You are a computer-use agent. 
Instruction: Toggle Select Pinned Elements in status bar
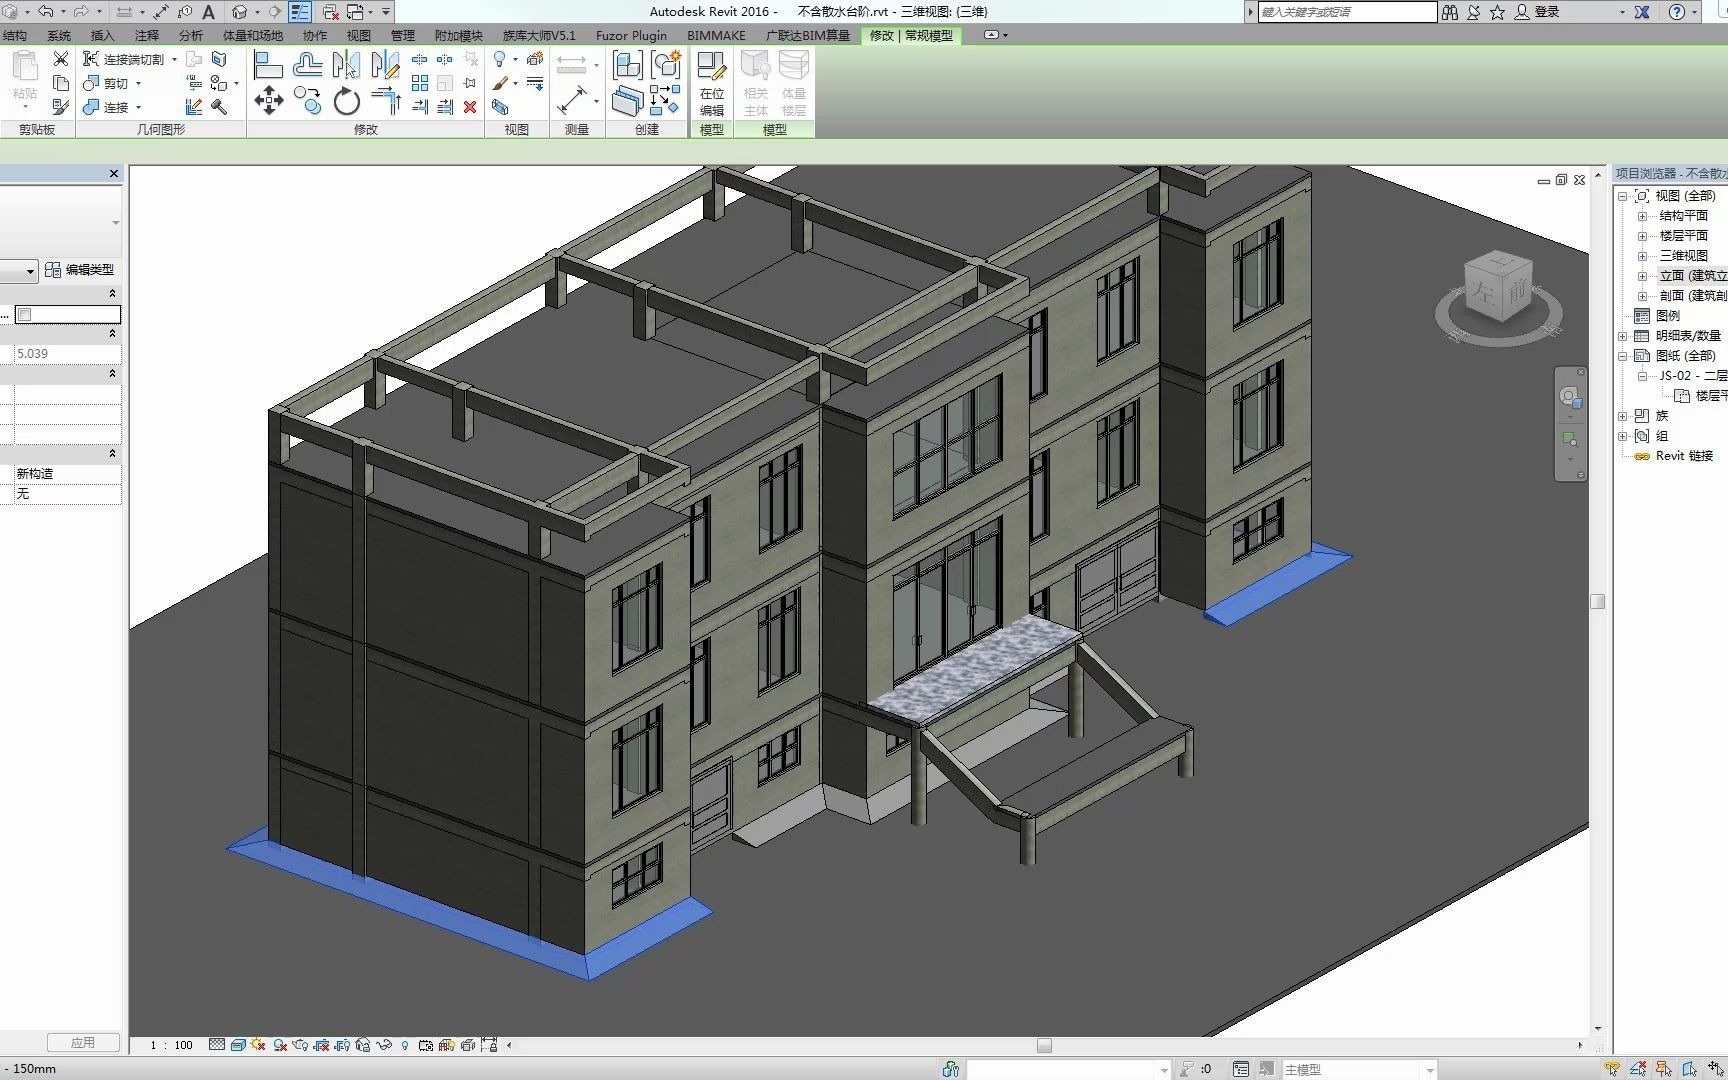point(1664,1069)
